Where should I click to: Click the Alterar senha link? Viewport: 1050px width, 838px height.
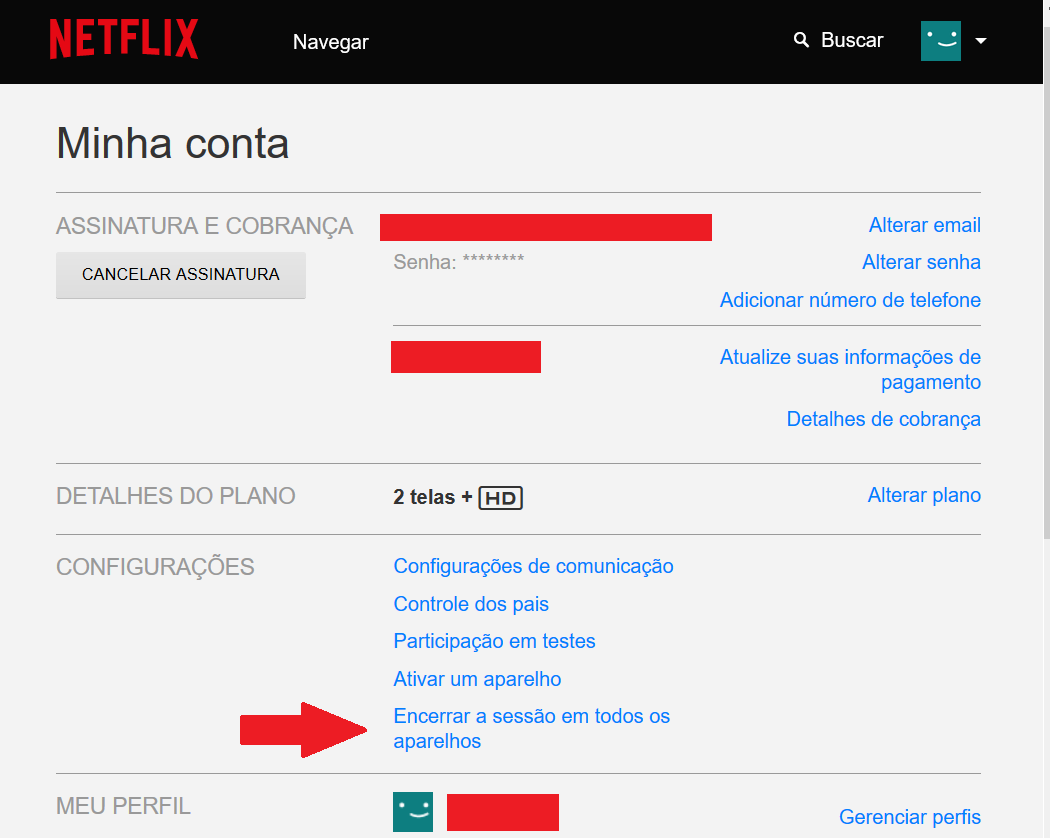pos(921,262)
